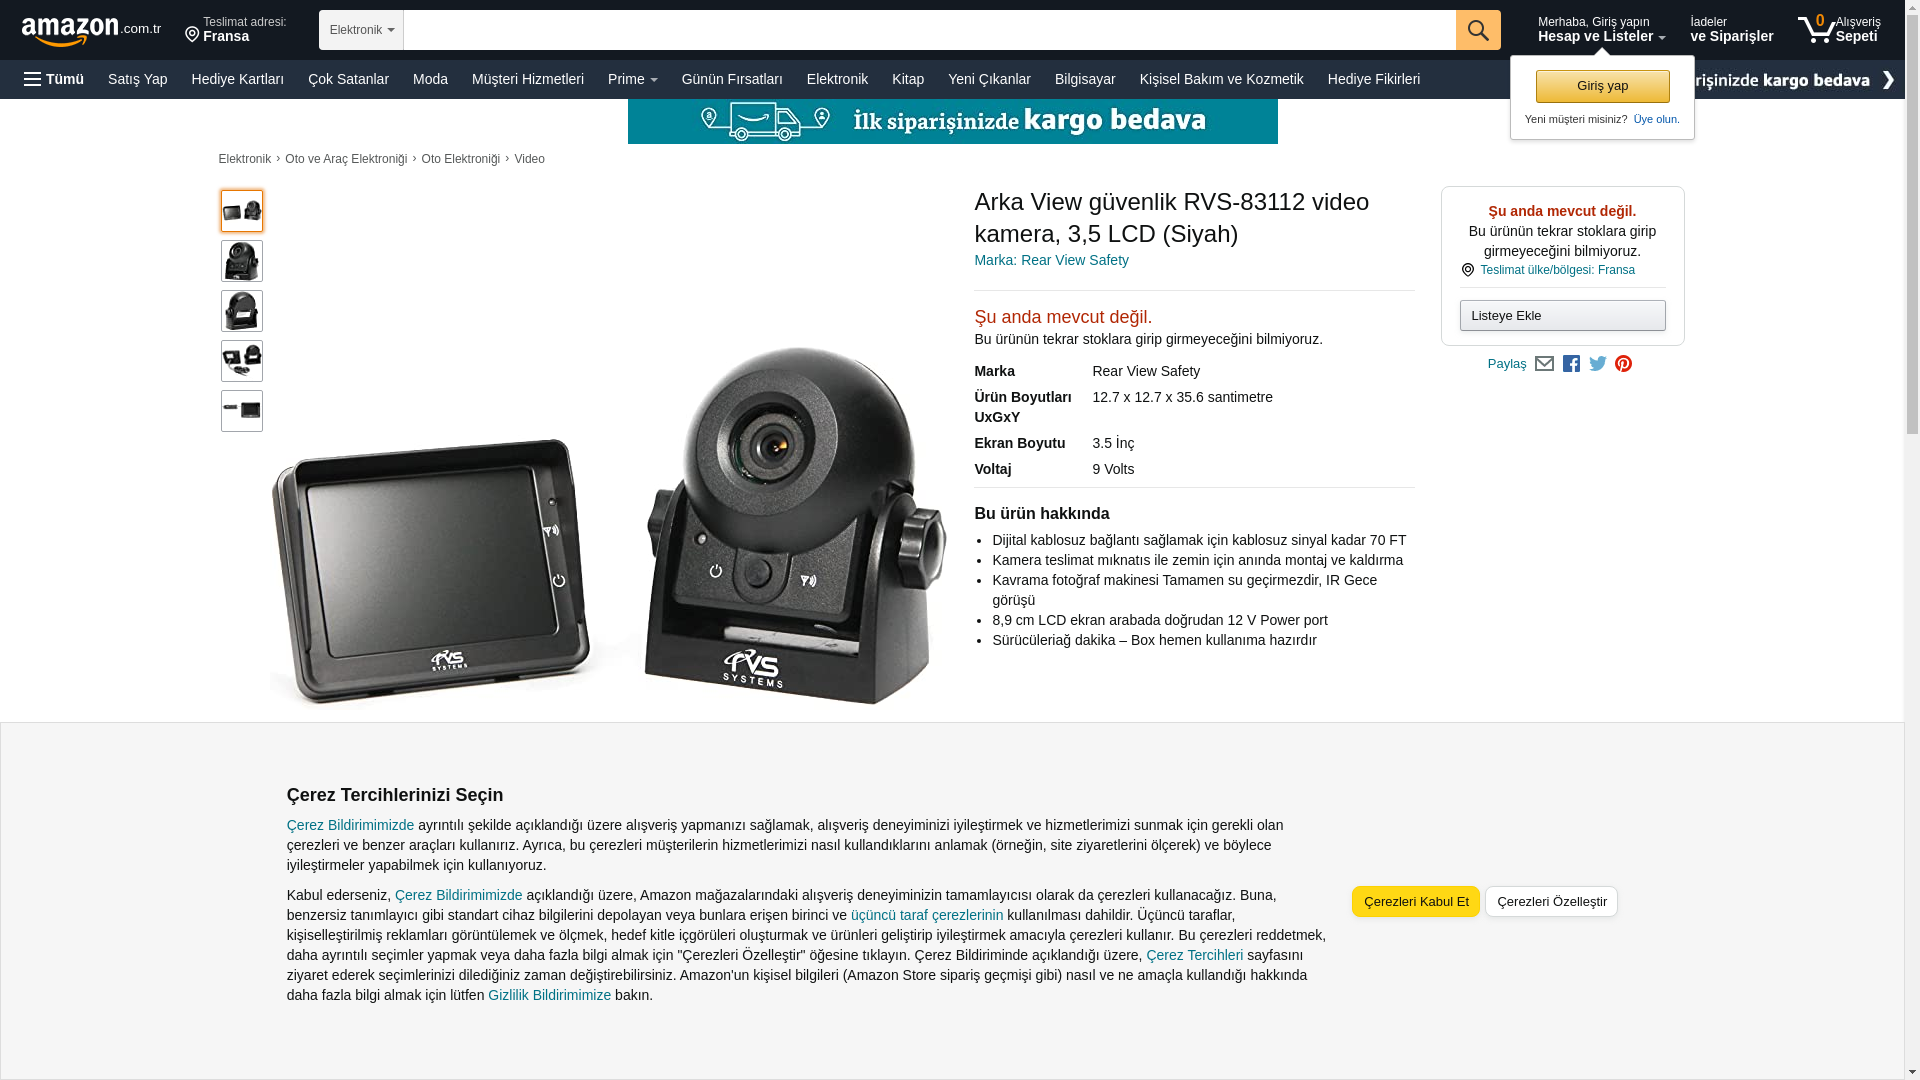Viewport: 1920px width, 1080px height.
Task: Share the product on Pinterest
Action: click(1623, 364)
